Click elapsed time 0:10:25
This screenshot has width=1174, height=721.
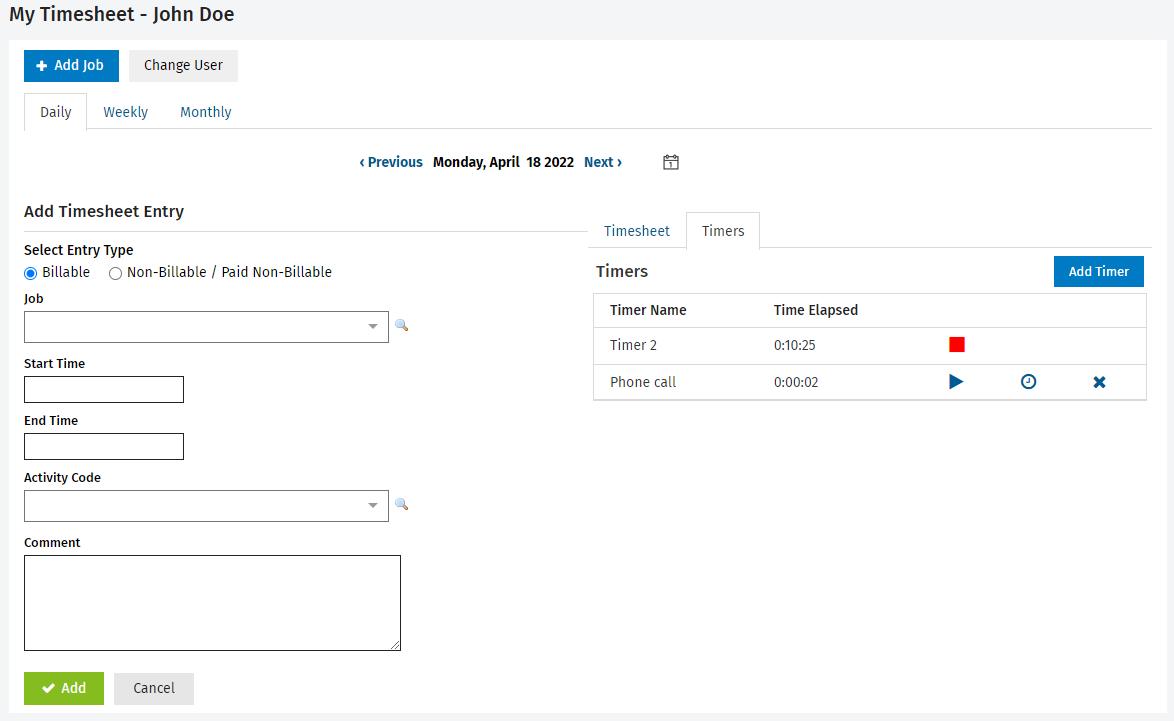tap(794, 345)
